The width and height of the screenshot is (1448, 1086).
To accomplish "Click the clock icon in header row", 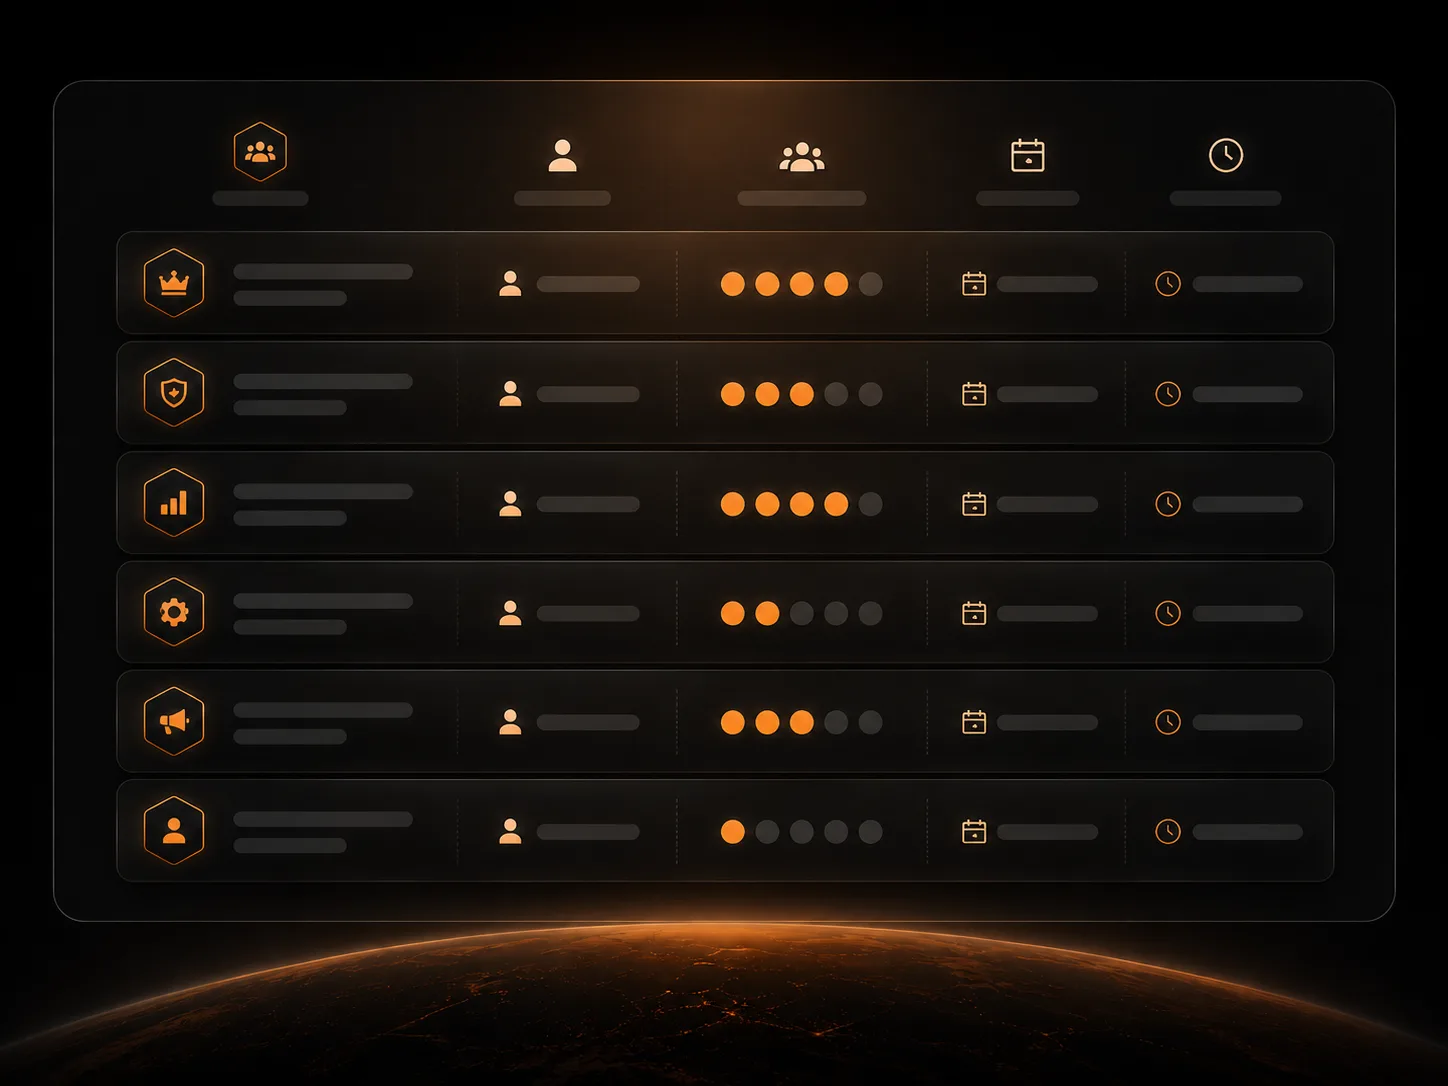I will 1225,155.
